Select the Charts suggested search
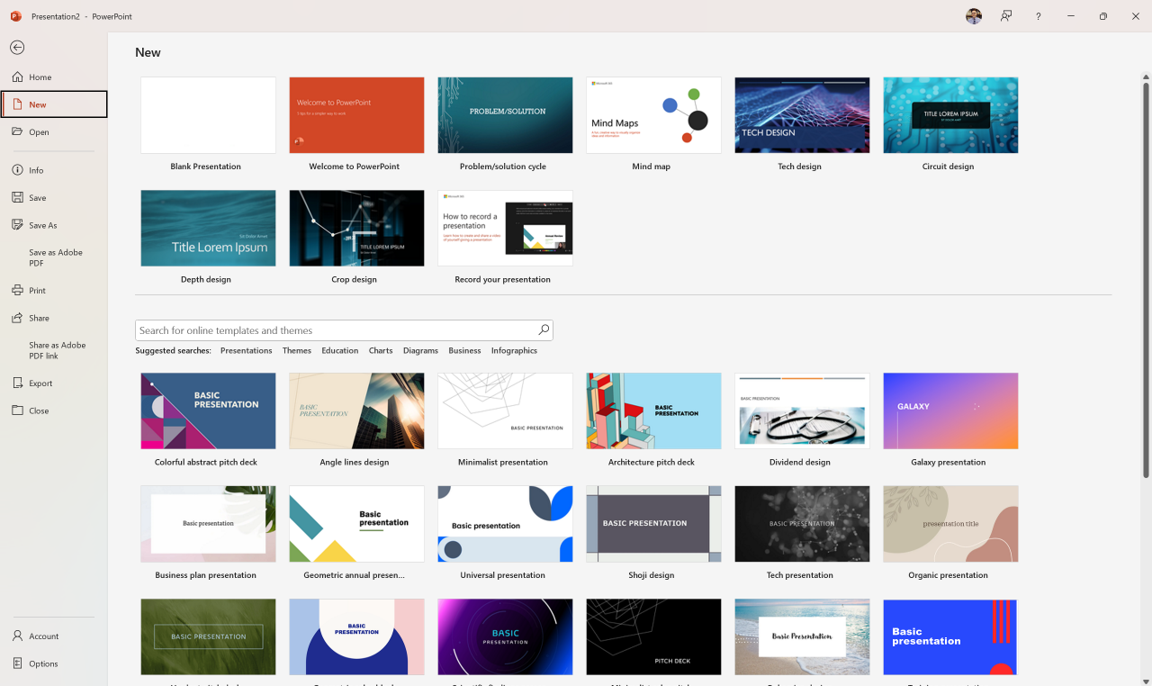The image size is (1152, 686). (380, 351)
